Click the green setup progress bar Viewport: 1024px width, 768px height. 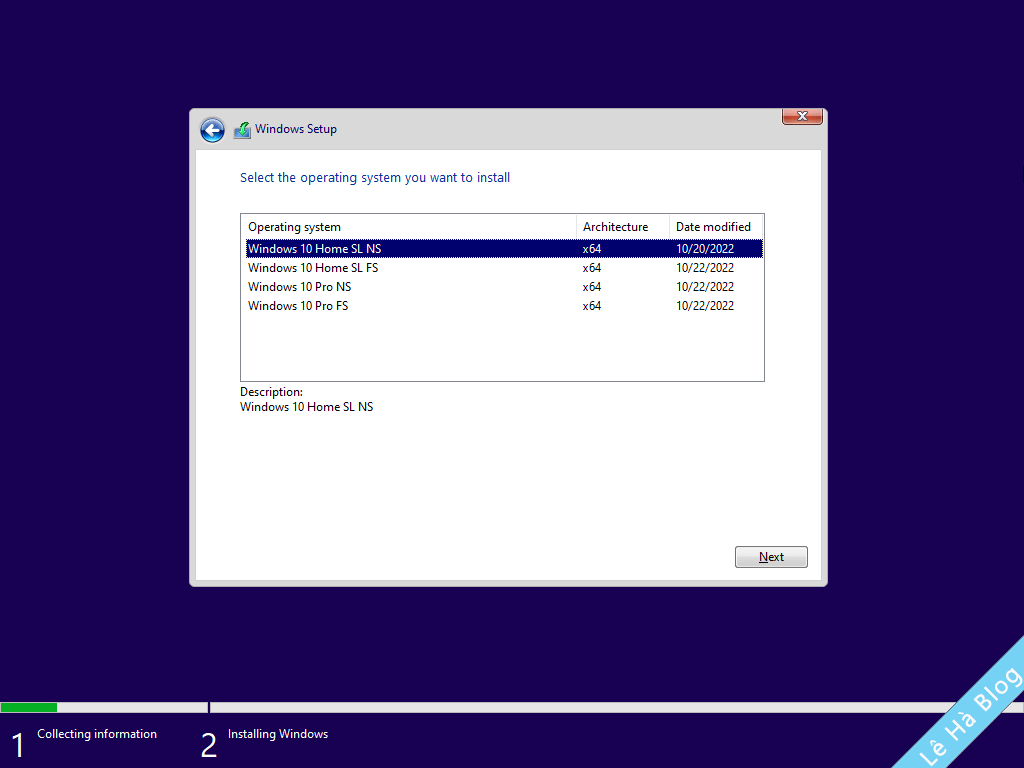click(x=29, y=707)
